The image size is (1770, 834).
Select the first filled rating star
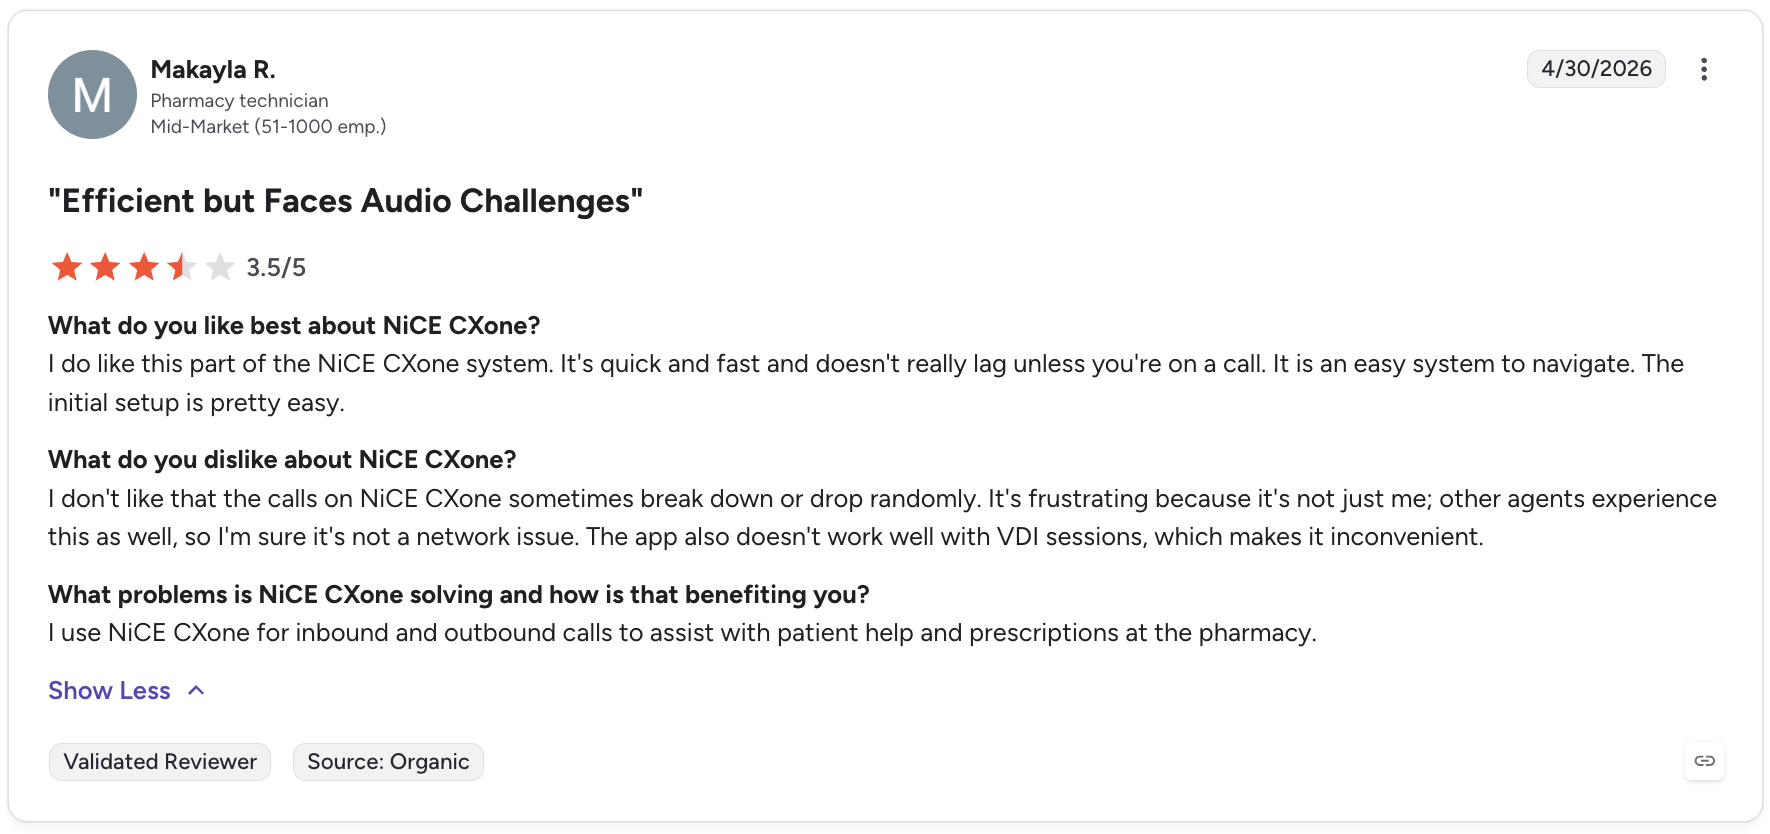67,267
